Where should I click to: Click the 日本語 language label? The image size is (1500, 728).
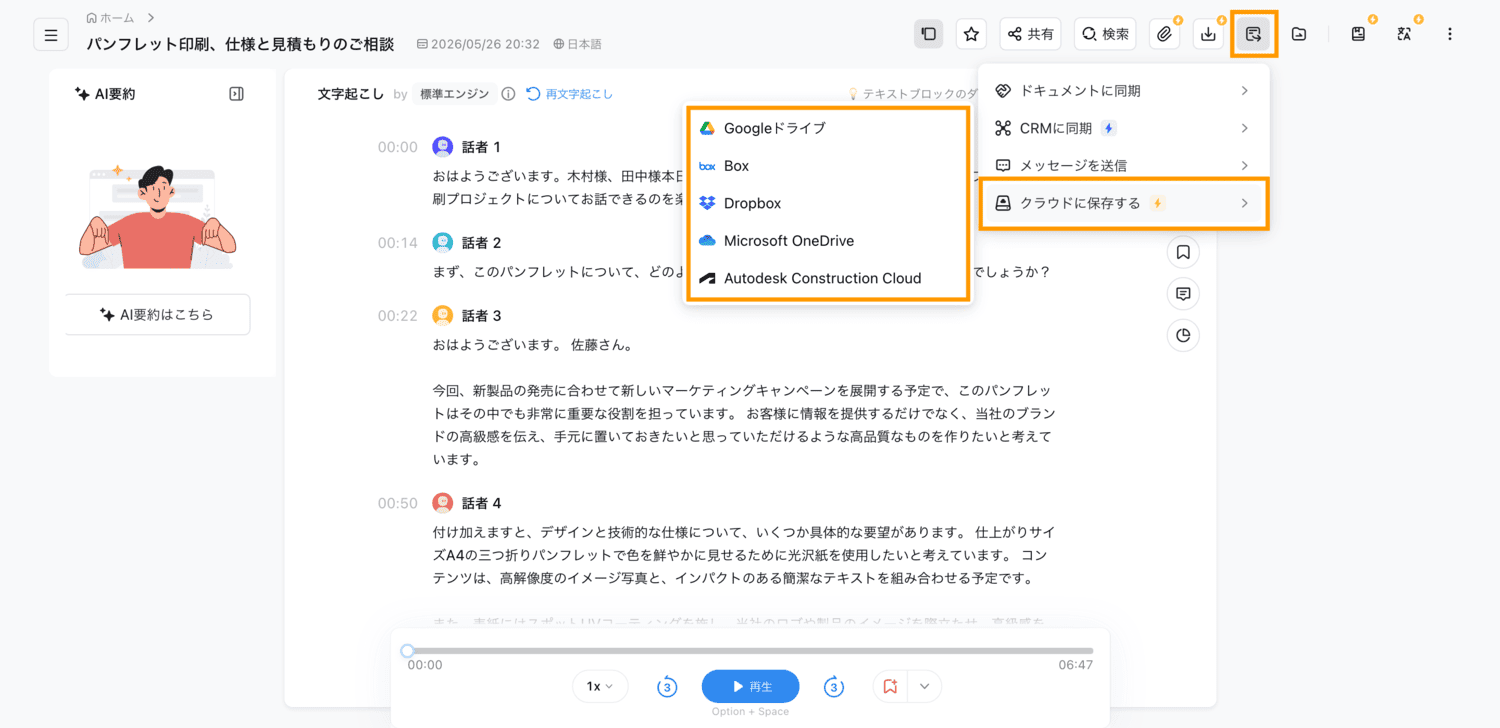(578, 44)
